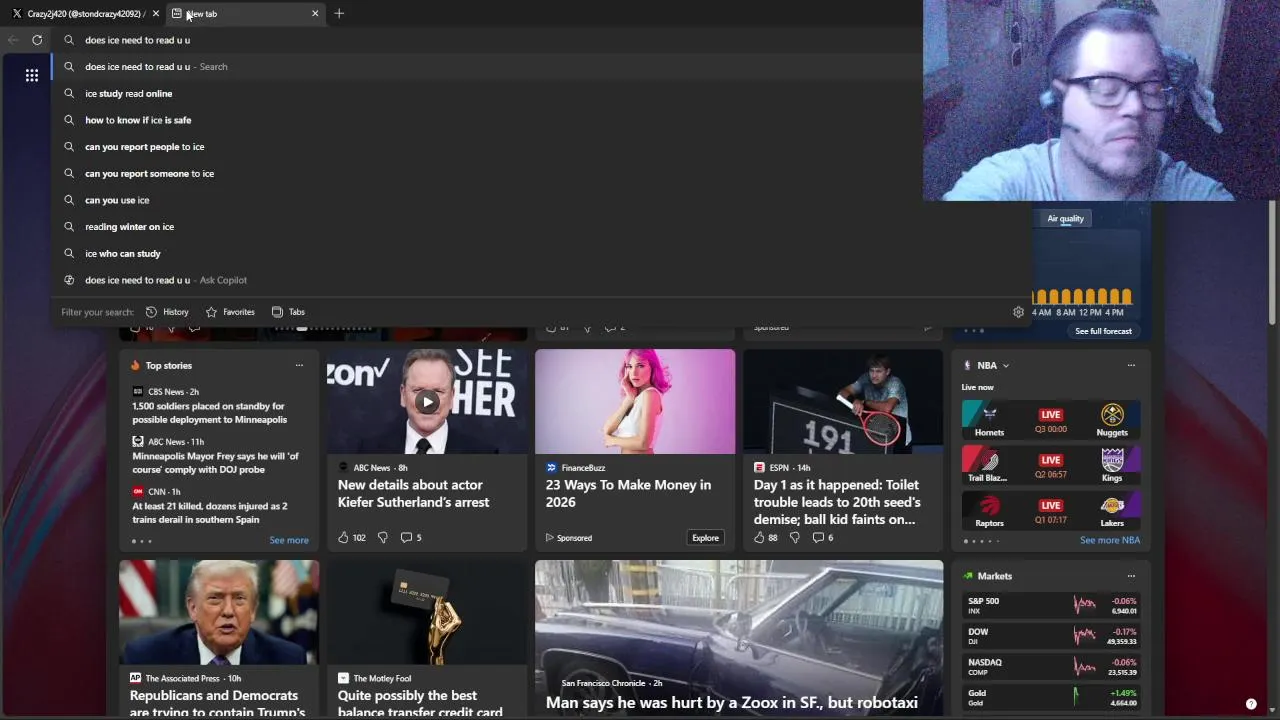Click the browser reload button
Image resolution: width=1280 pixels, height=720 pixels.
point(37,40)
